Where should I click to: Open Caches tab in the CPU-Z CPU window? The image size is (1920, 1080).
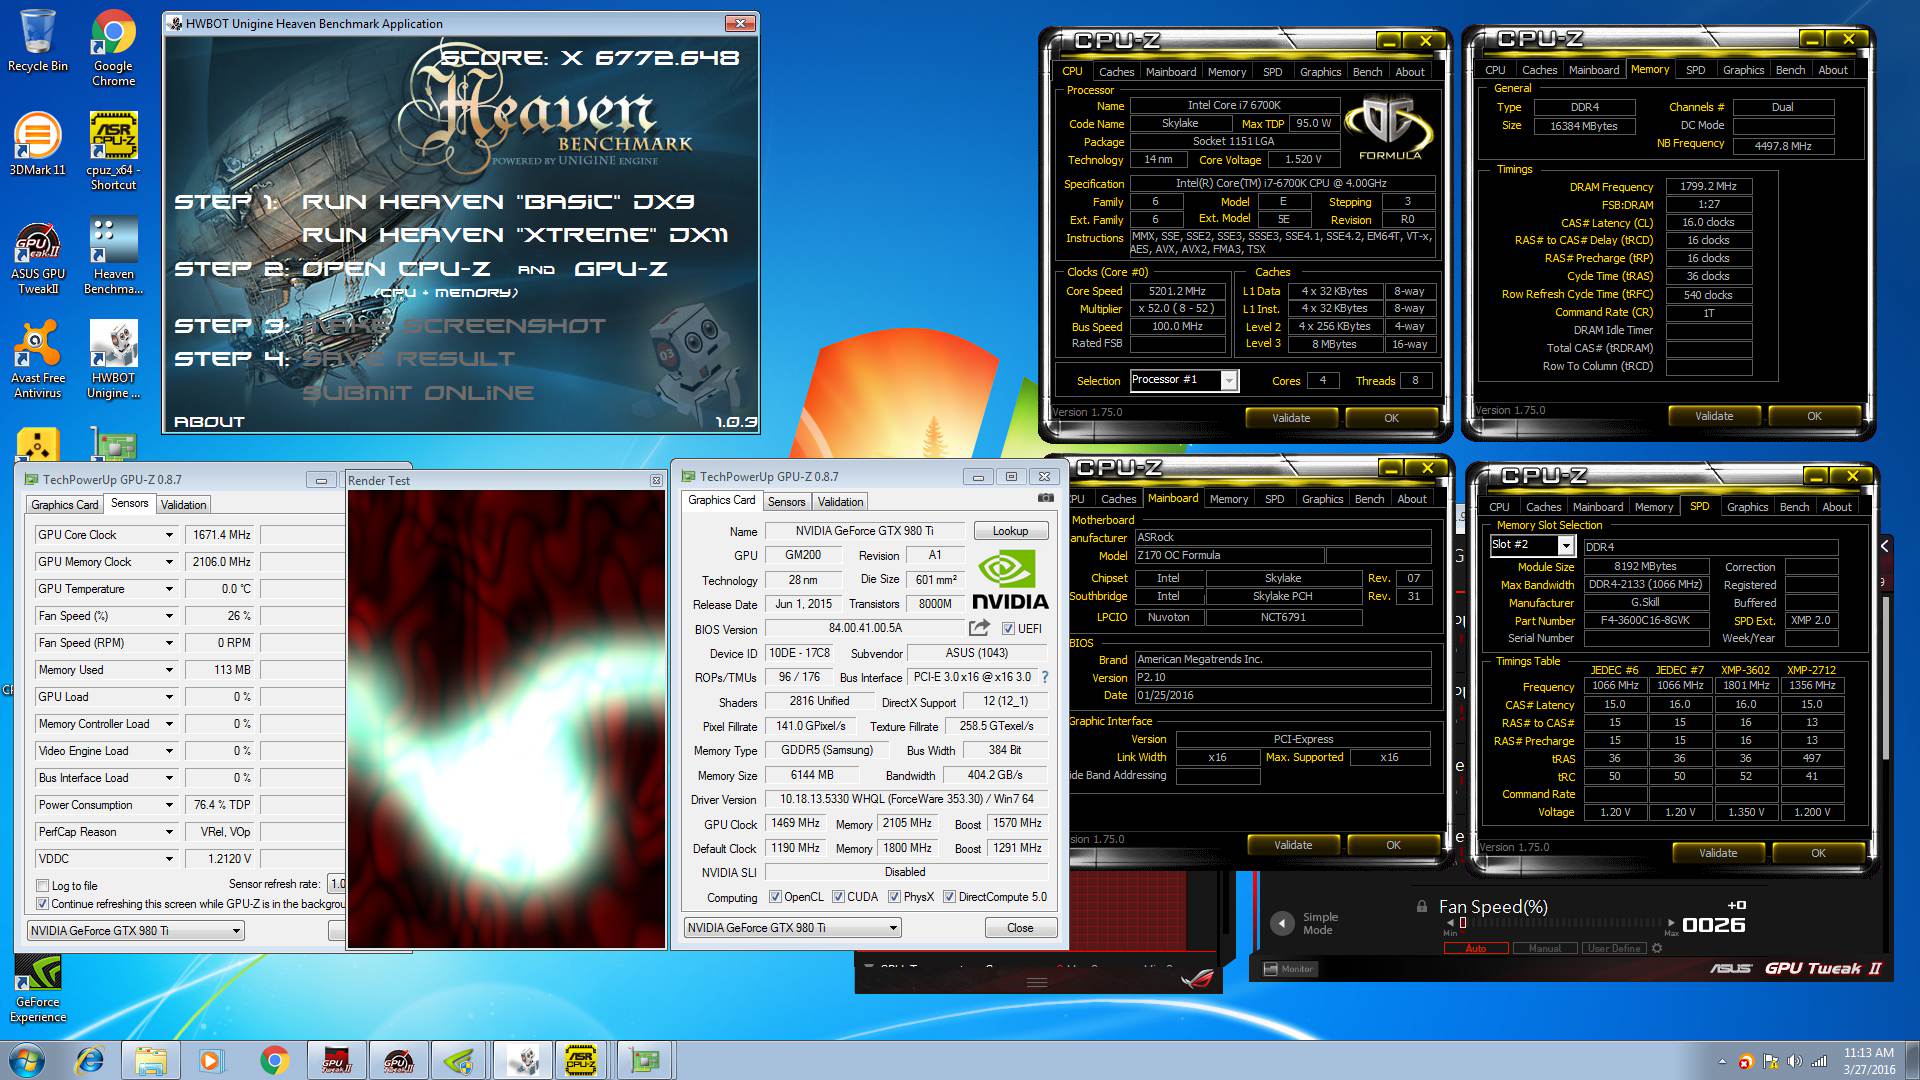pyautogui.click(x=1116, y=72)
